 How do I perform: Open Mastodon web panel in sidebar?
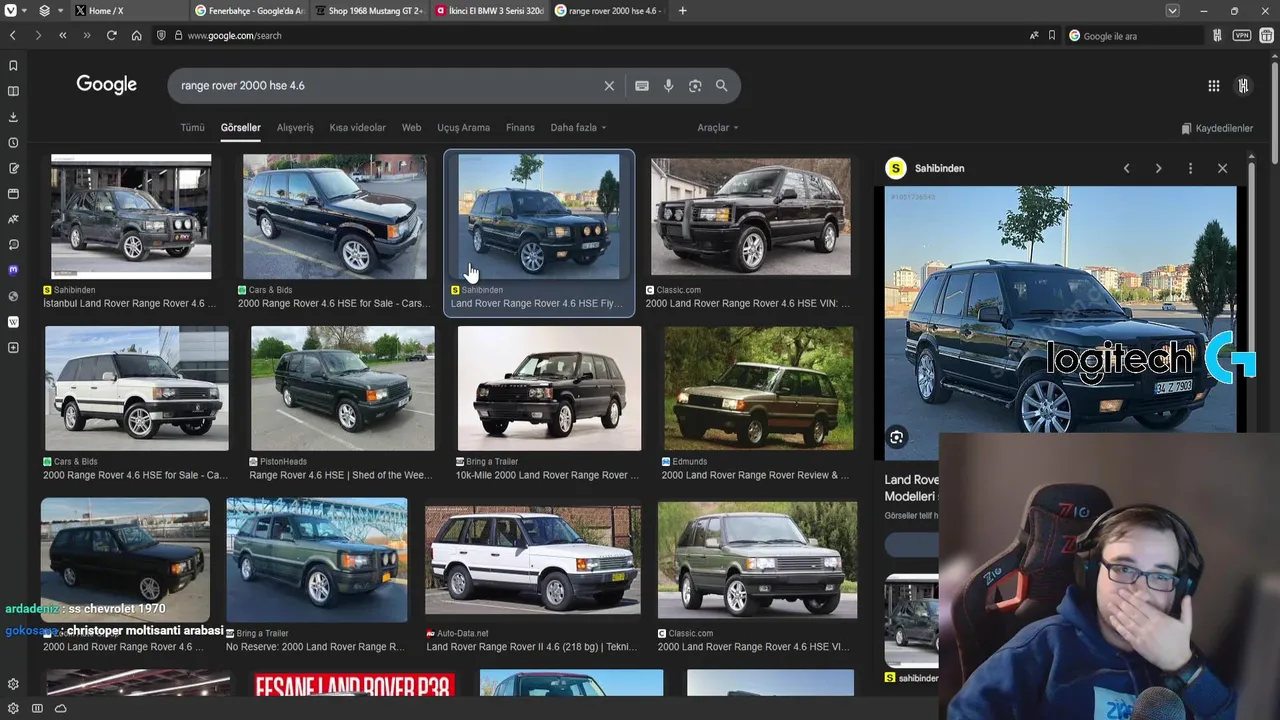click(13, 270)
